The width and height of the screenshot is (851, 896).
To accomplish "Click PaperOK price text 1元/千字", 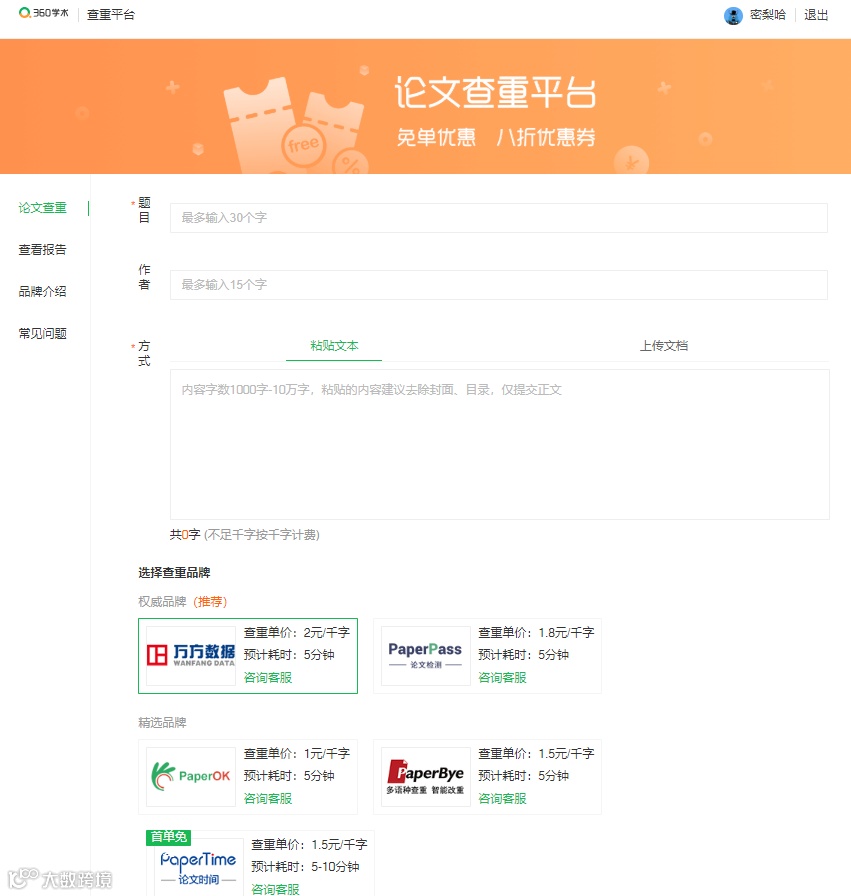I will (326, 754).
